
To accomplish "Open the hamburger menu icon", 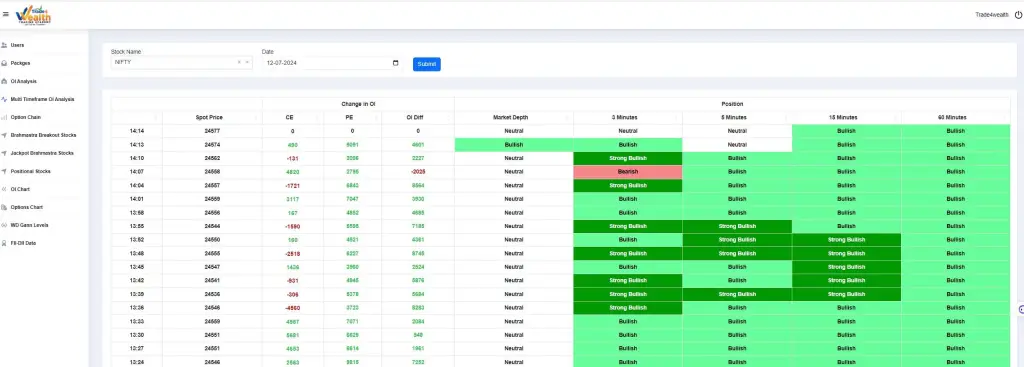I will pos(6,14).
